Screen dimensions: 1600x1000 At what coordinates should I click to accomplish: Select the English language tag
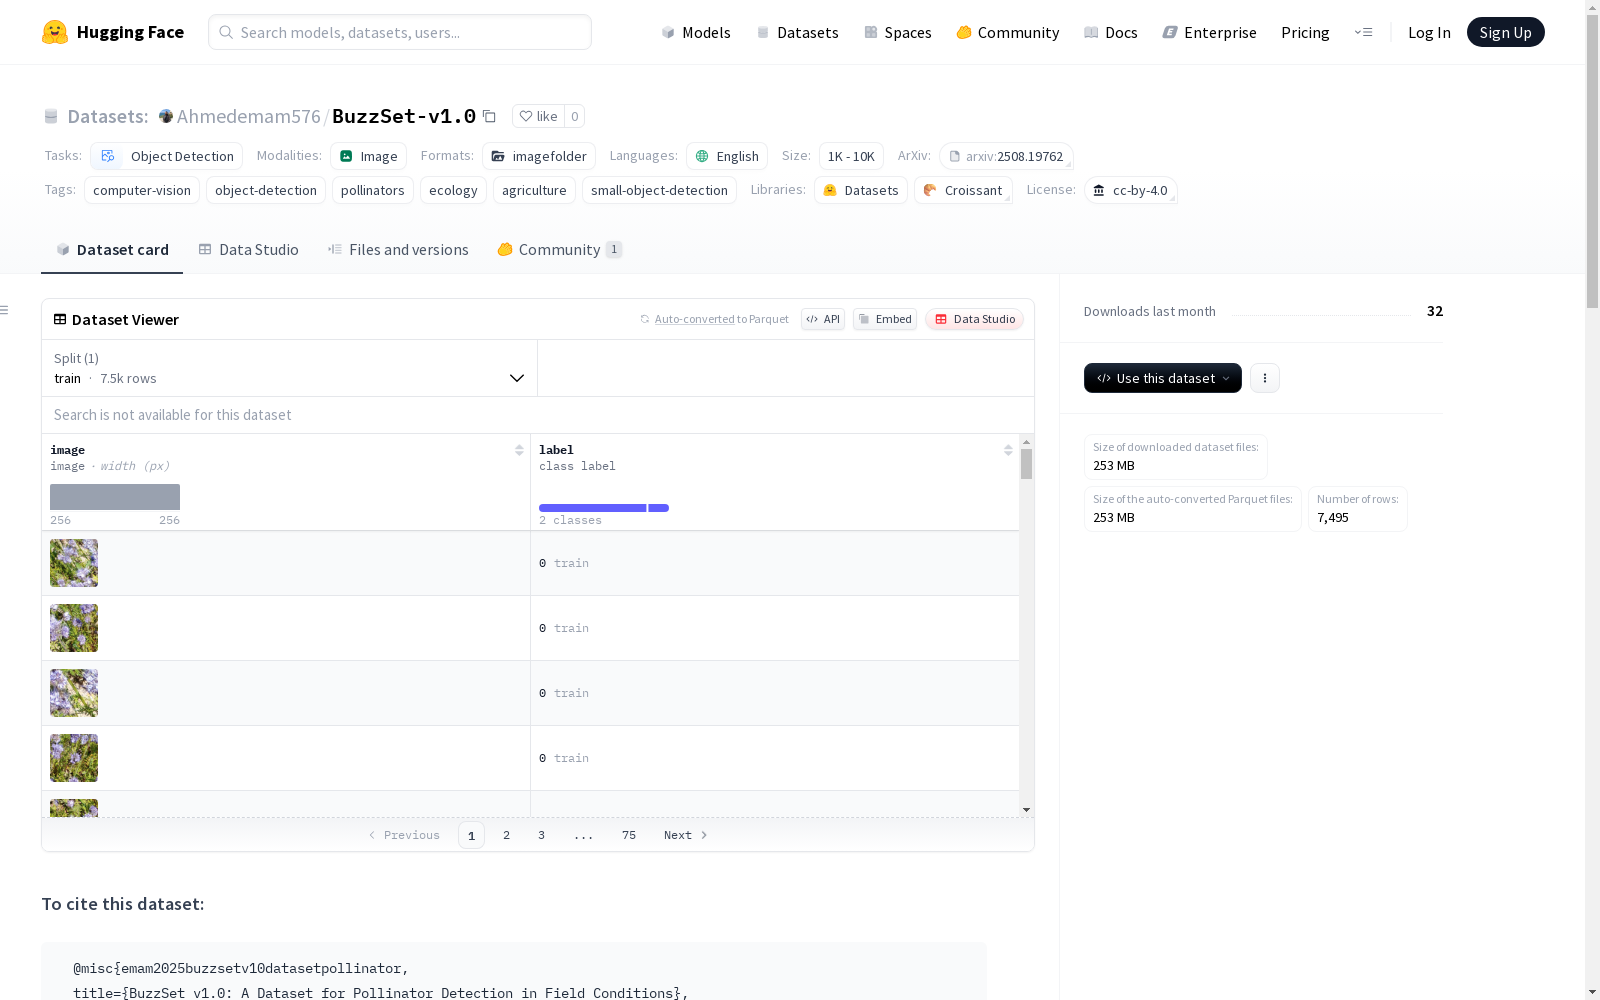tap(727, 156)
